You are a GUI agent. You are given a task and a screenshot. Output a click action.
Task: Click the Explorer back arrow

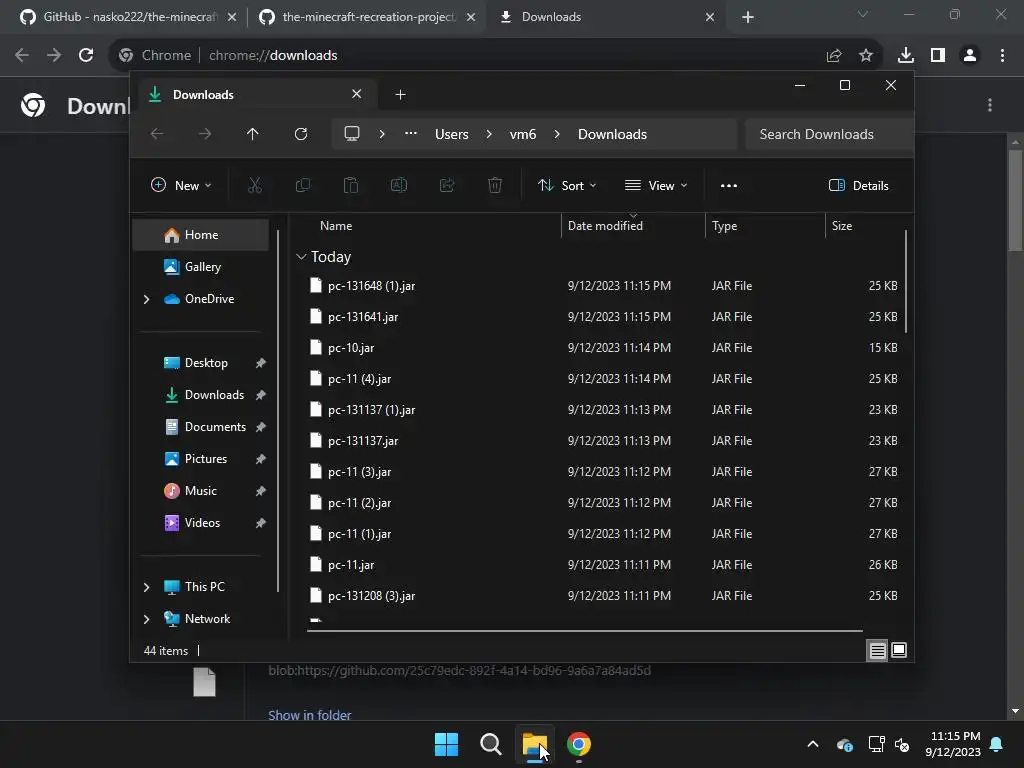pyautogui.click(x=157, y=134)
